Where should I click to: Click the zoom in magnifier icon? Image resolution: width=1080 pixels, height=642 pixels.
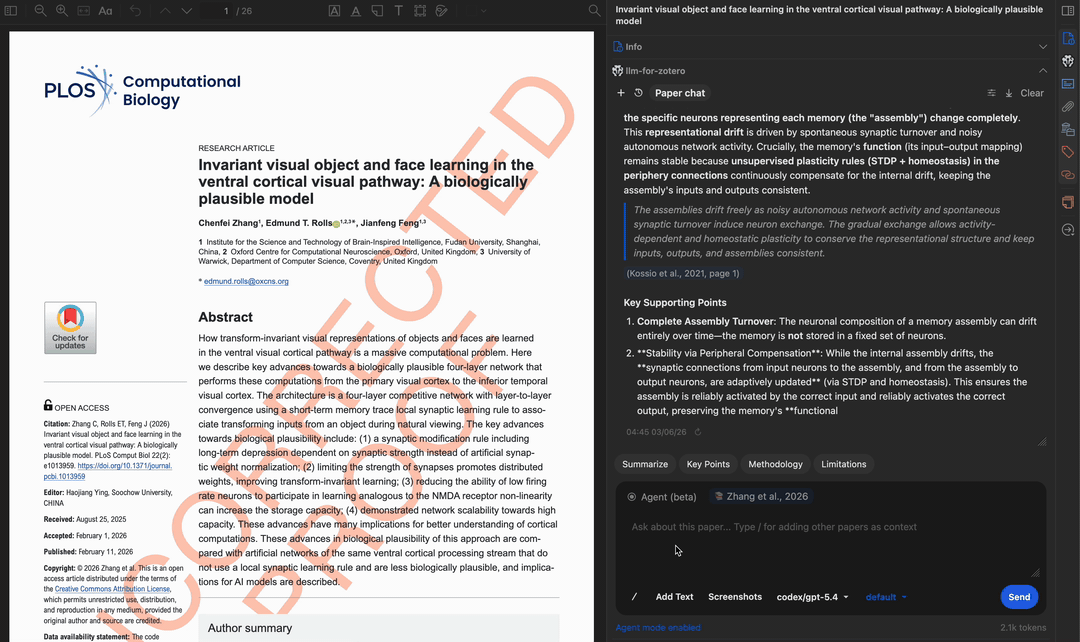click(x=62, y=11)
